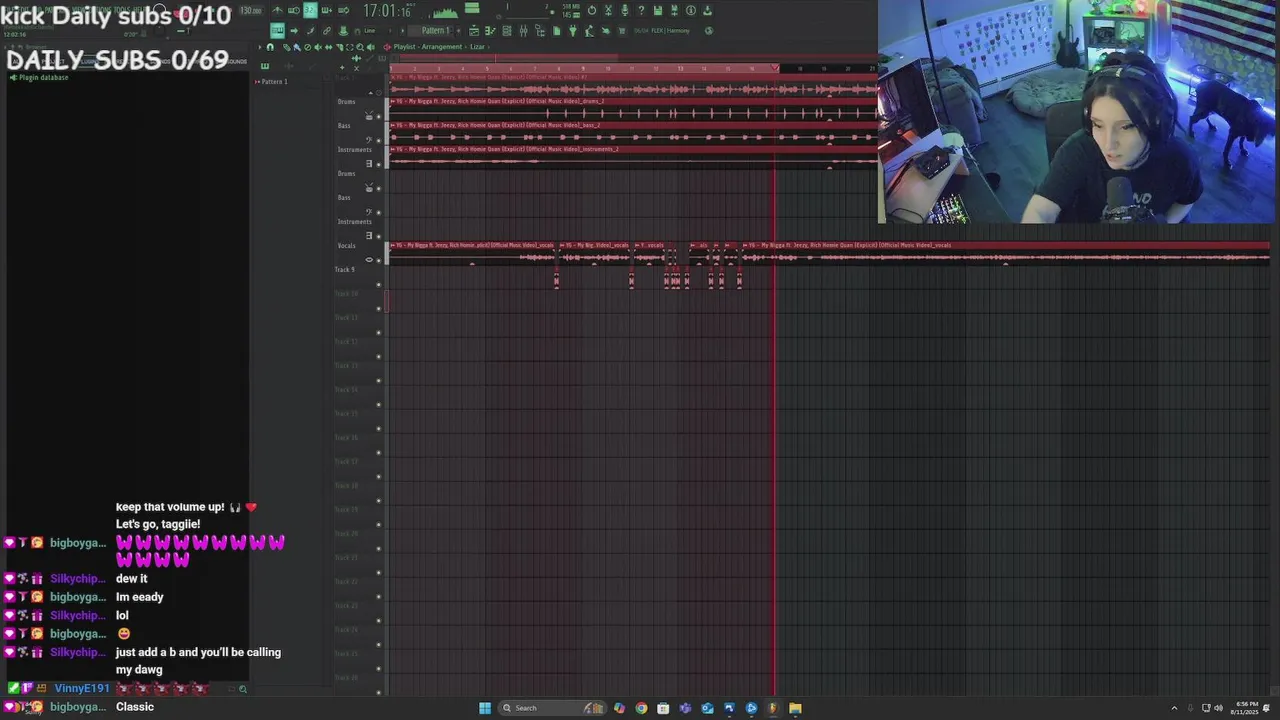Toggle the browser view icon
Image resolution: width=1280 pixels, height=720 pixels.
[x=539, y=30]
